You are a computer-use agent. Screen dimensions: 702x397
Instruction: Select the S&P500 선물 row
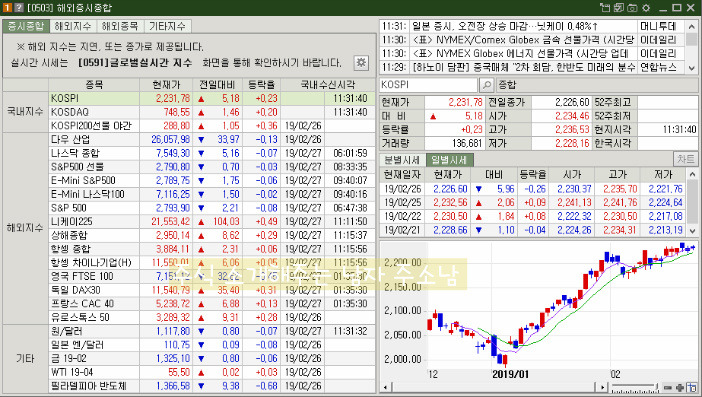coord(212,166)
